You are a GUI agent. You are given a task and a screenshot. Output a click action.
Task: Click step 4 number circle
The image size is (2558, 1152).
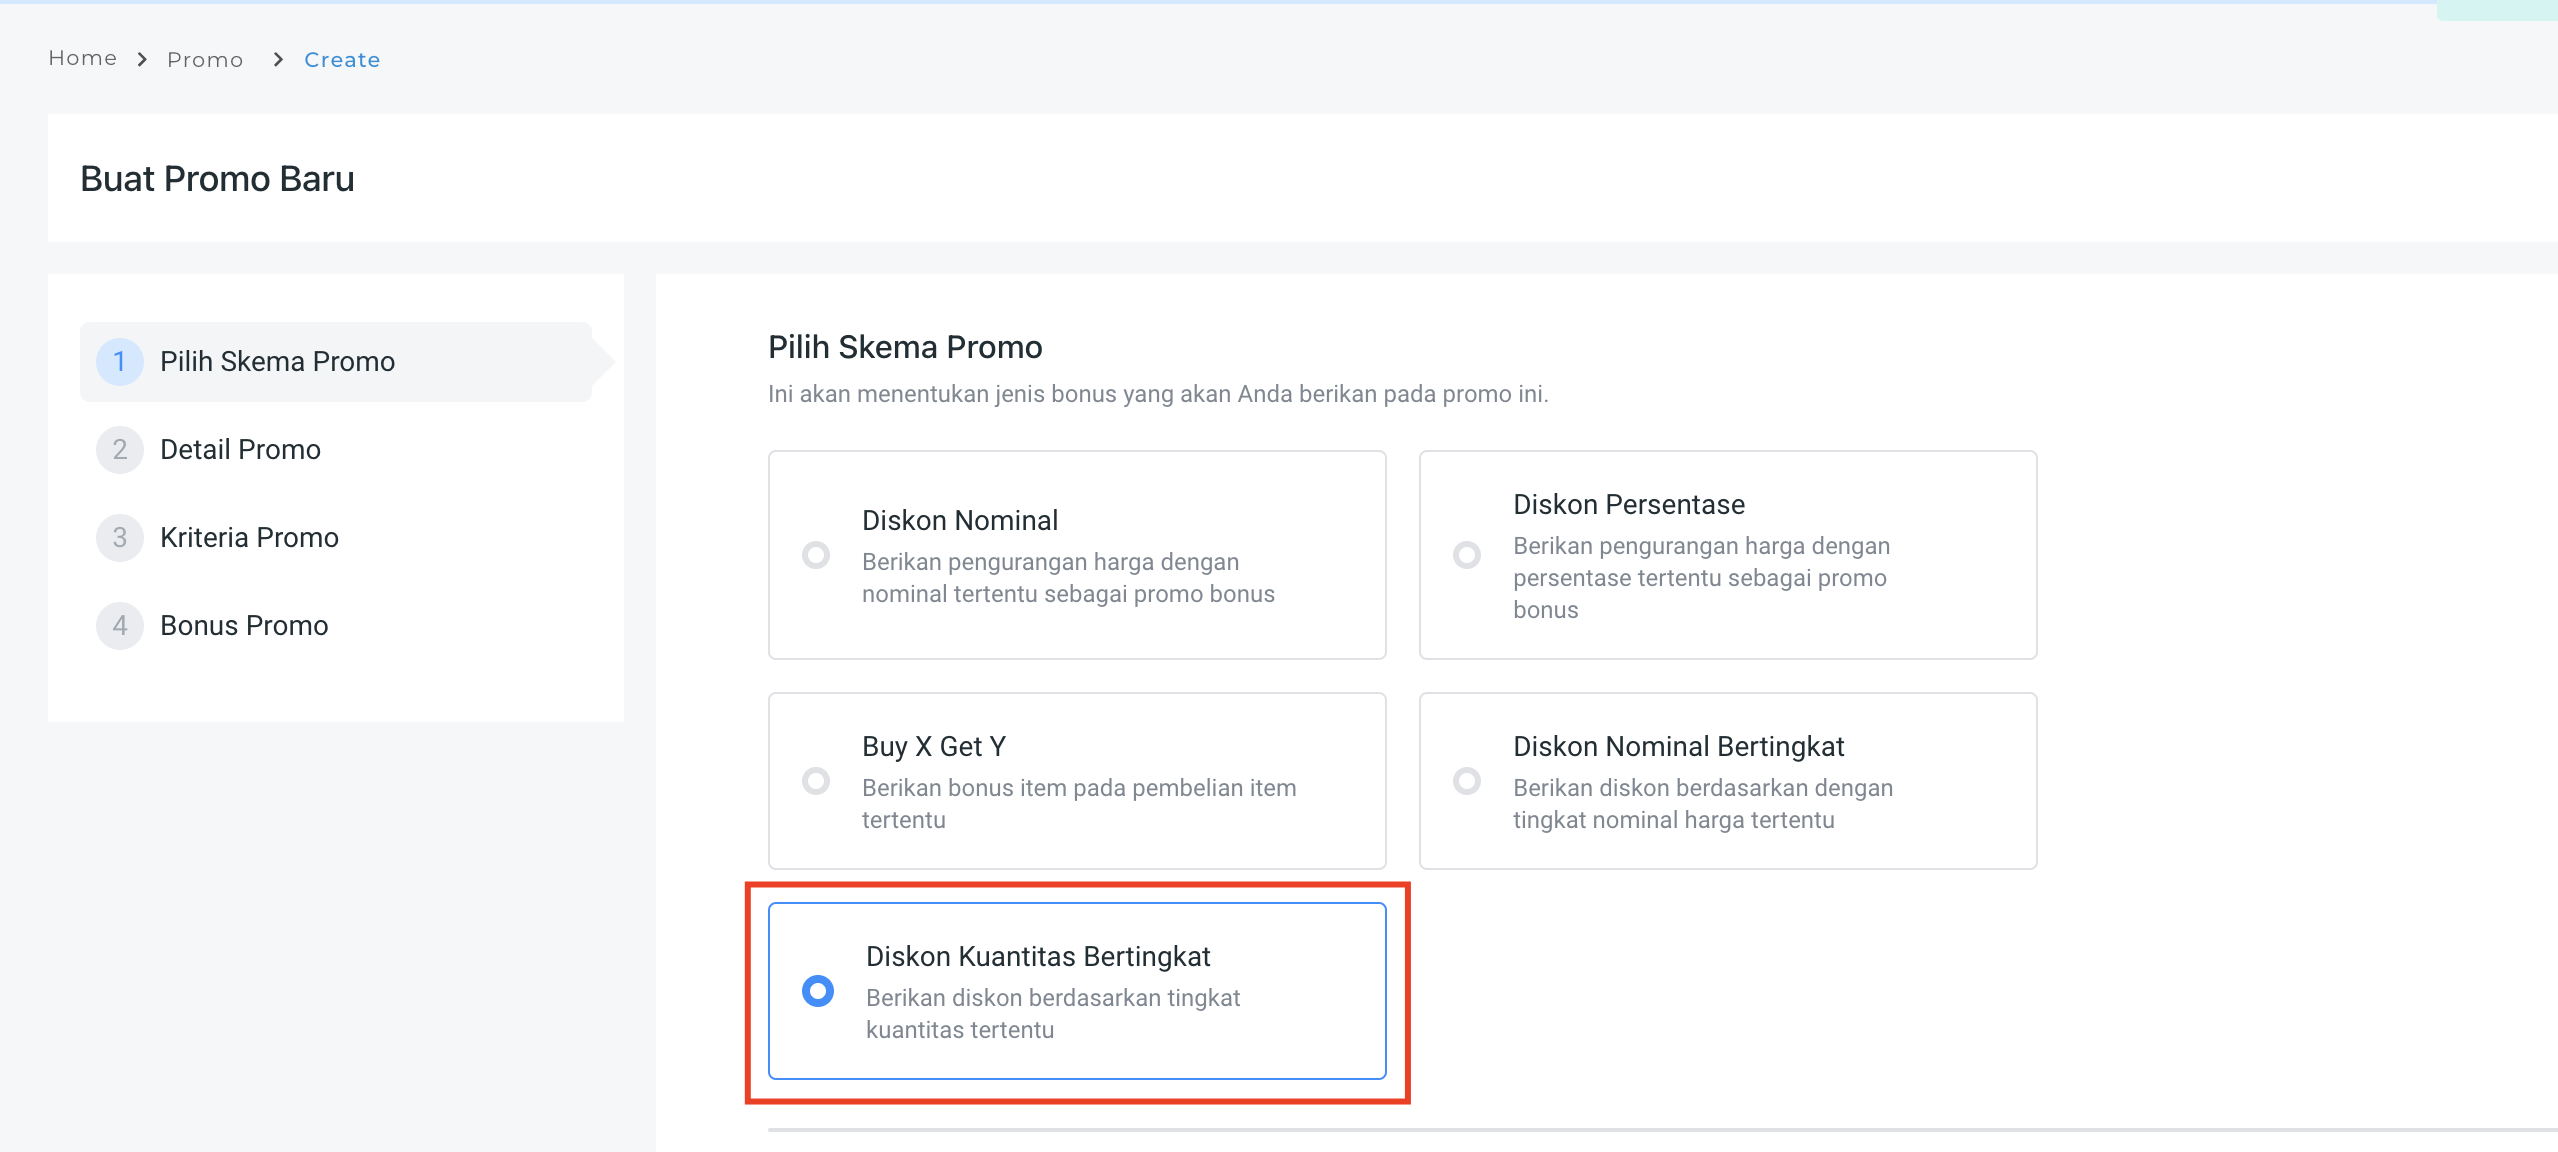119,626
